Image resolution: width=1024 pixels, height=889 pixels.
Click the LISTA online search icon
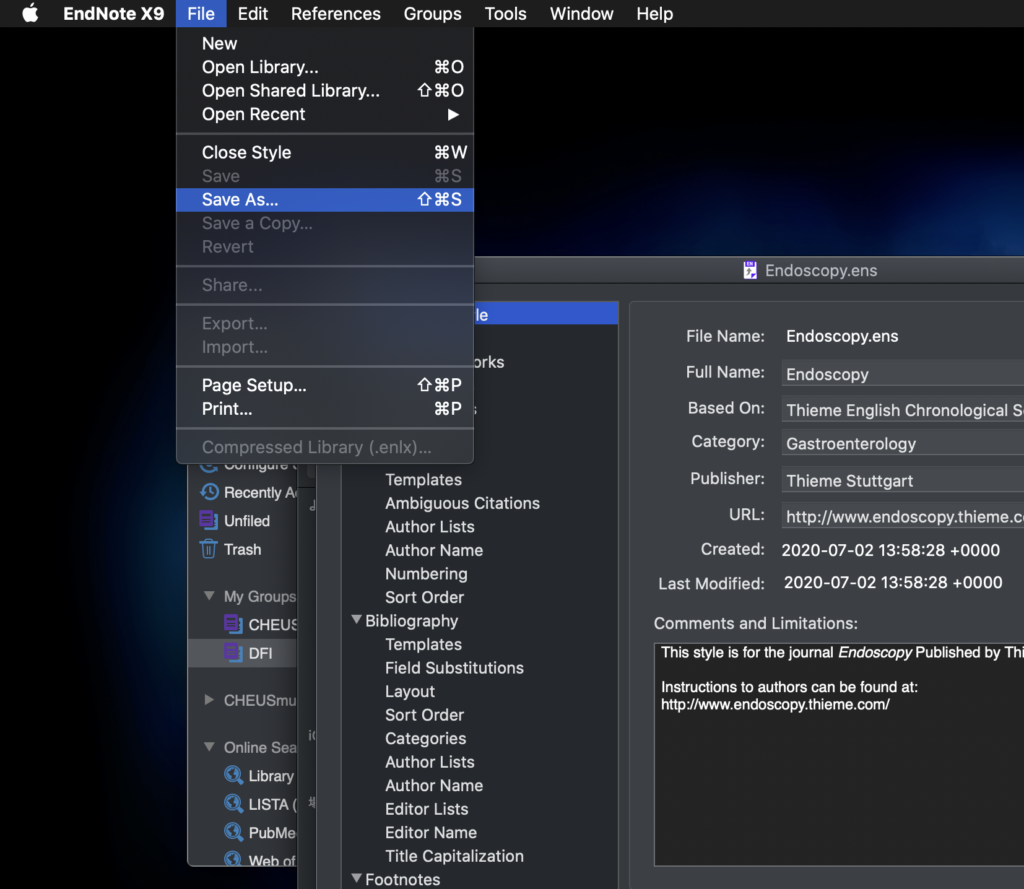coord(233,803)
